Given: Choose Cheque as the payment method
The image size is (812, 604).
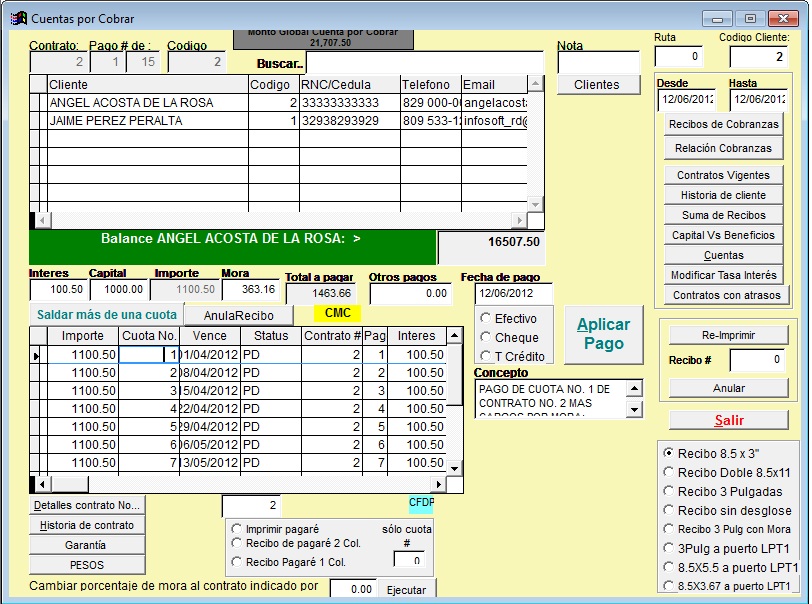Looking at the screenshot, I should coord(486,338).
